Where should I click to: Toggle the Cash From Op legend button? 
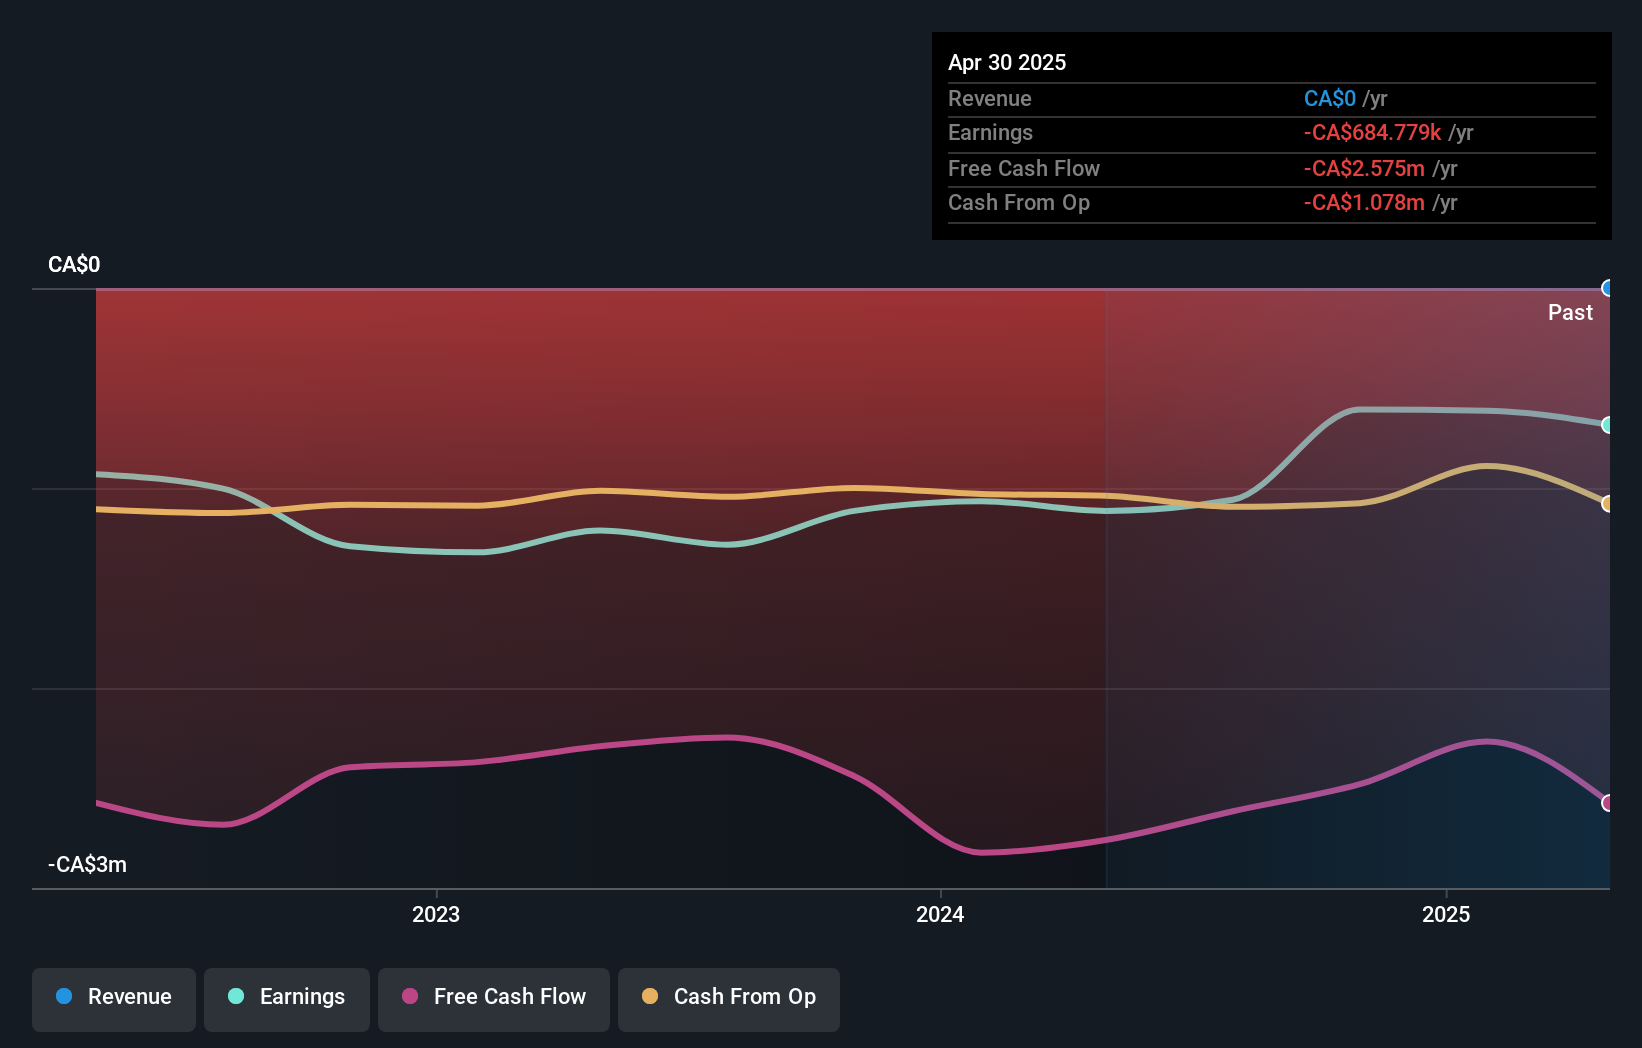tap(729, 999)
